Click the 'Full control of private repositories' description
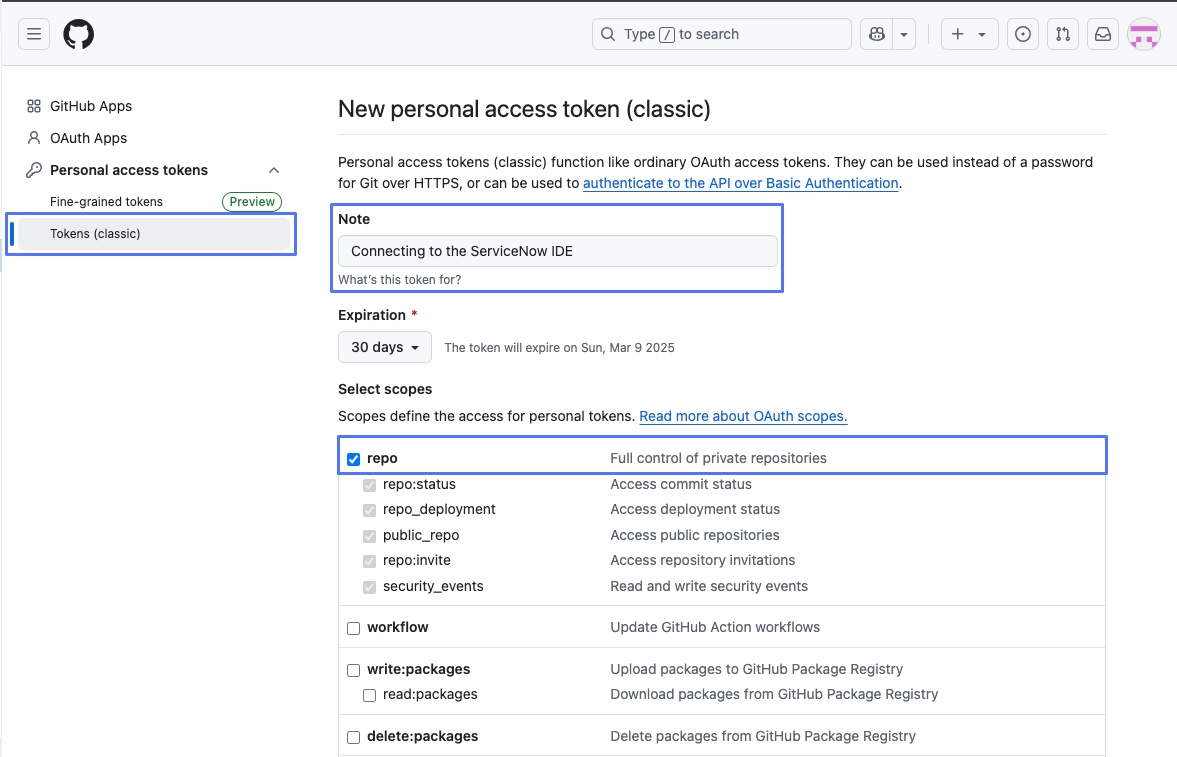 718,458
